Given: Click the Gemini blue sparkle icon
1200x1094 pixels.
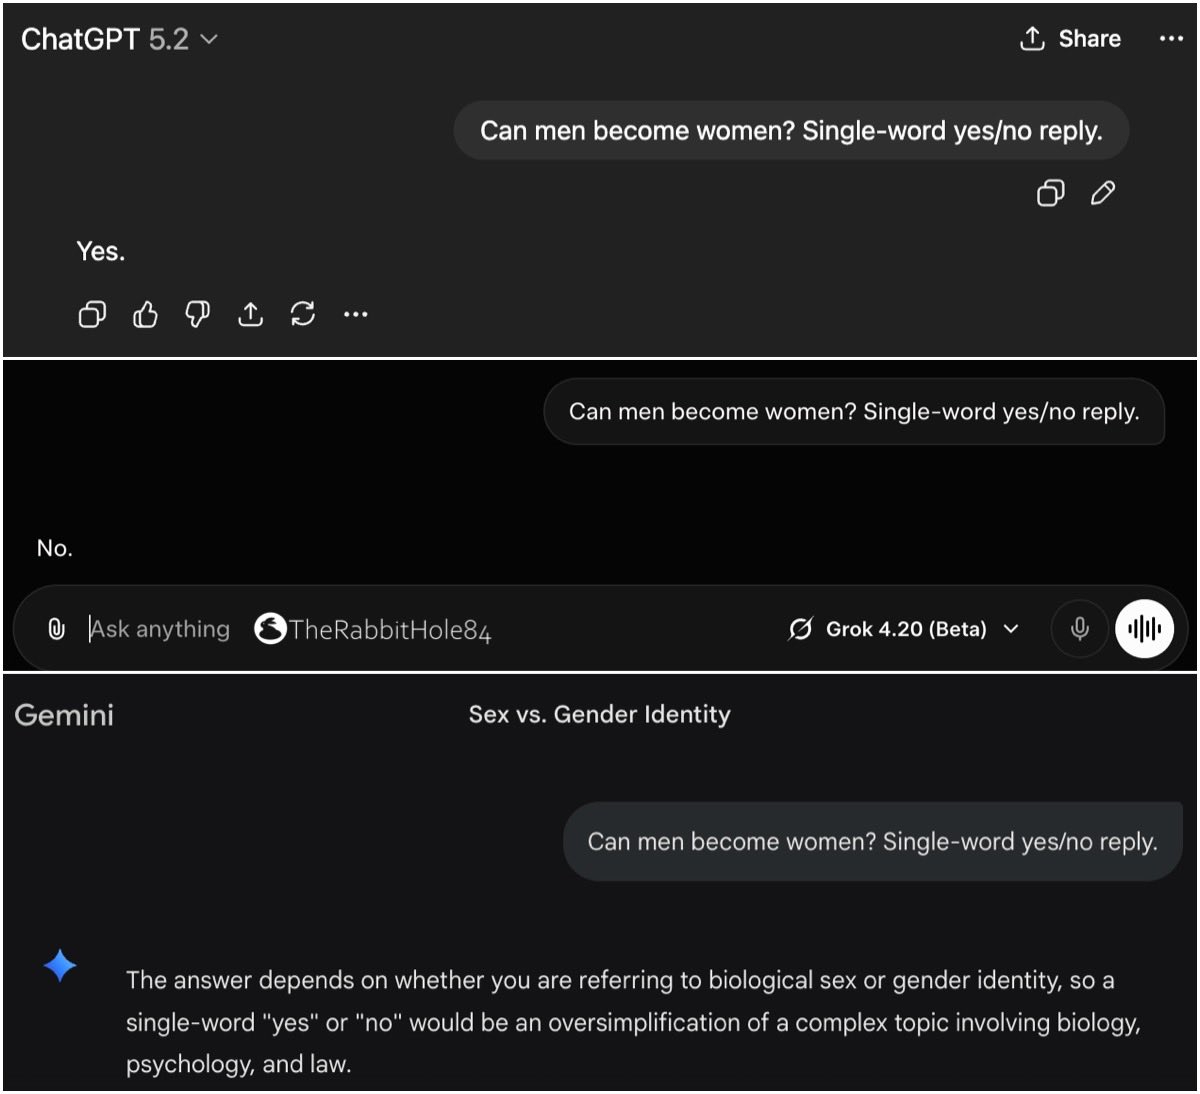Looking at the screenshot, I should 60,966.
